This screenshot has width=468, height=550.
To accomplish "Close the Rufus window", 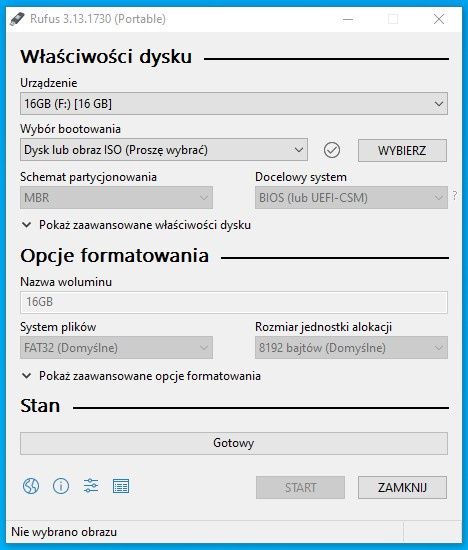I will 439,19.
